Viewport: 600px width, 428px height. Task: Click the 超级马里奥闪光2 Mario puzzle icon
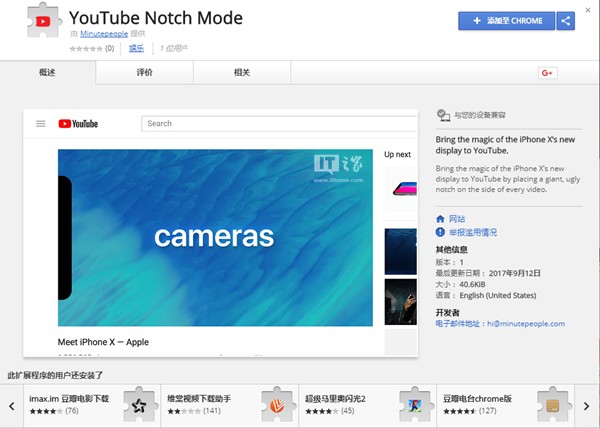(x=415, y=405)
